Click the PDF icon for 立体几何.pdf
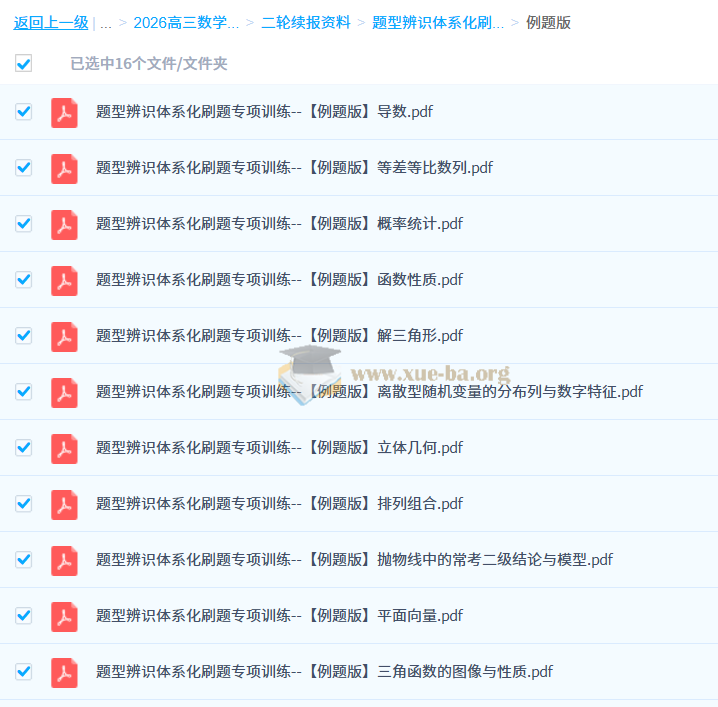This screenshot has width=718, height=707. click(x=64, y=448)
